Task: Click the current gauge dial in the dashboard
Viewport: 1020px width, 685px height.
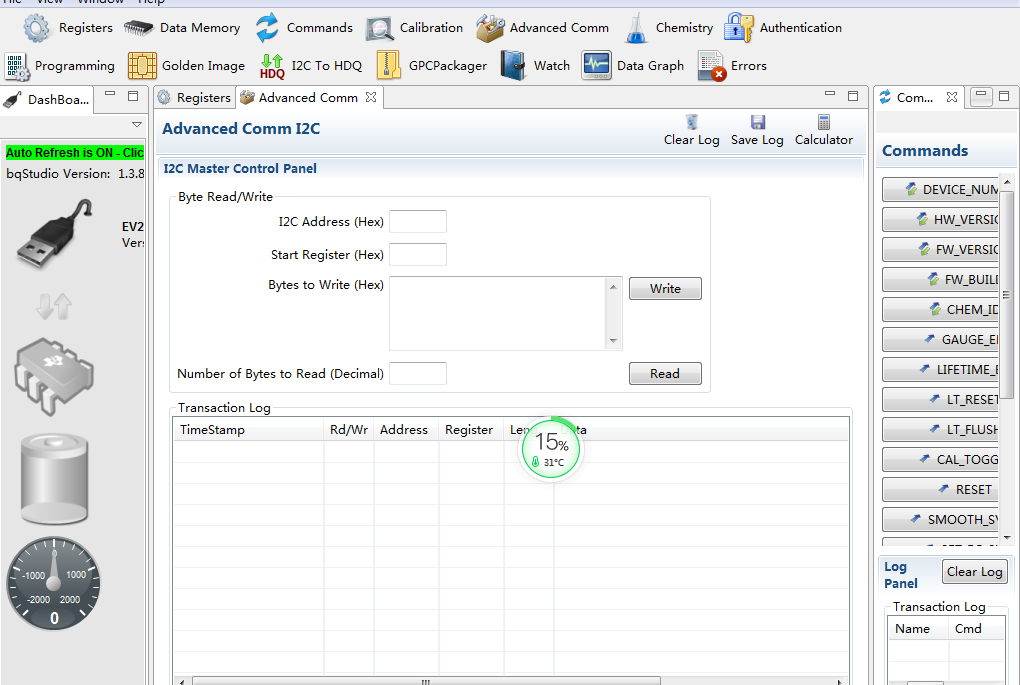Action: [53, 583]
